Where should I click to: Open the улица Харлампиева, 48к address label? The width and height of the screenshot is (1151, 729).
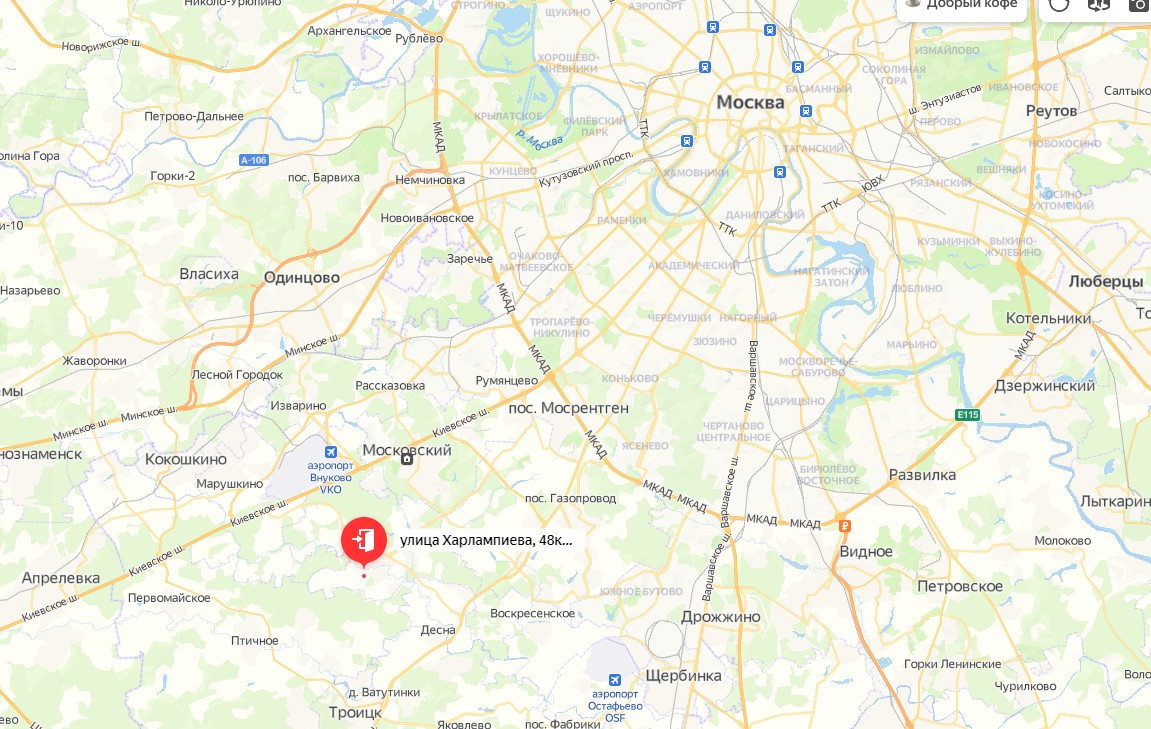tap(486, 540)
